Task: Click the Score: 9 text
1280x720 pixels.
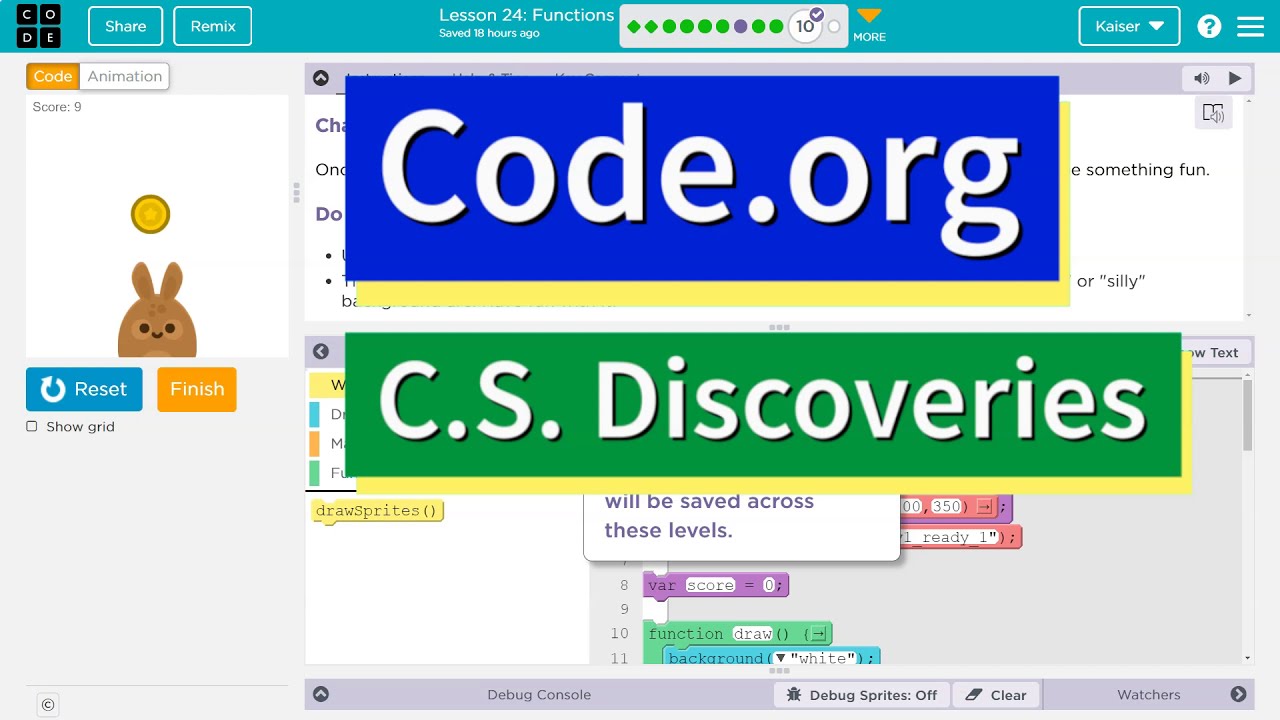Action: (x=57, y=107)
